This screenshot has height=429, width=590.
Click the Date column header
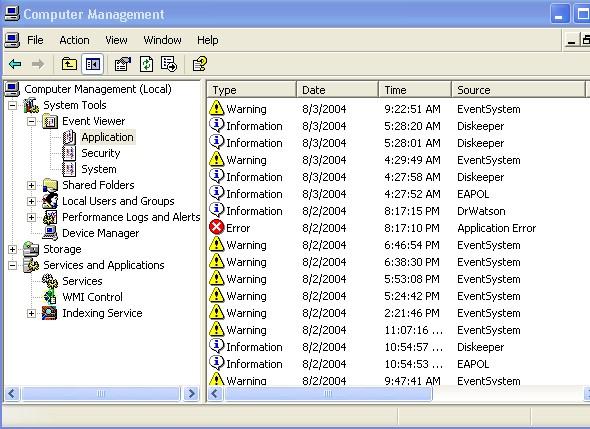(338, 90)
